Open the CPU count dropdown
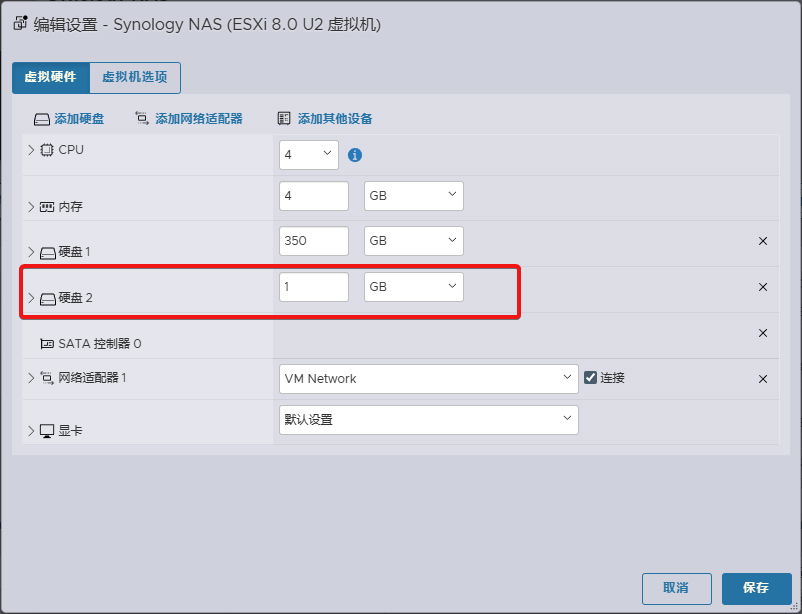Viewport: 802px width, 614px height. 309,155
